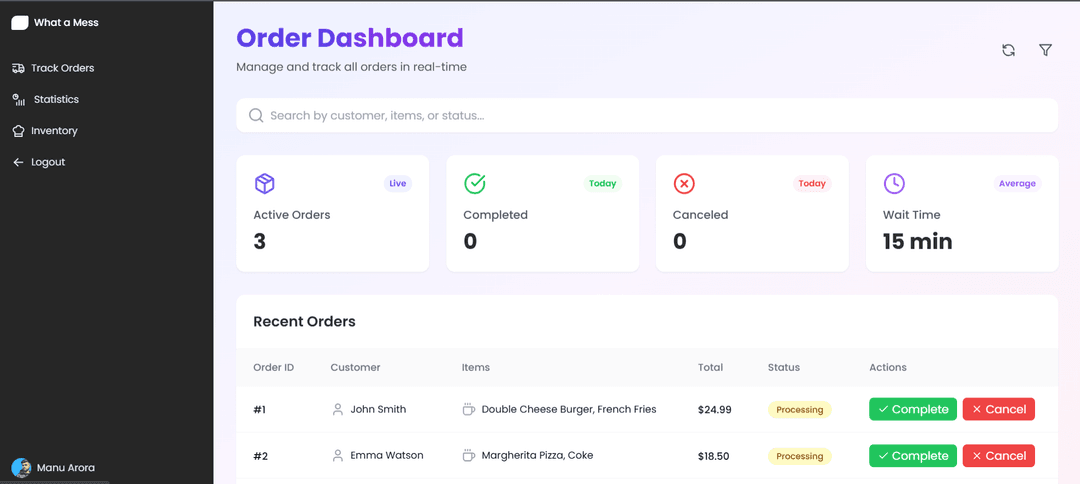1080x484 pixels.
Task: Click the Wait Time clock icon
Action: tap(894, 184)
